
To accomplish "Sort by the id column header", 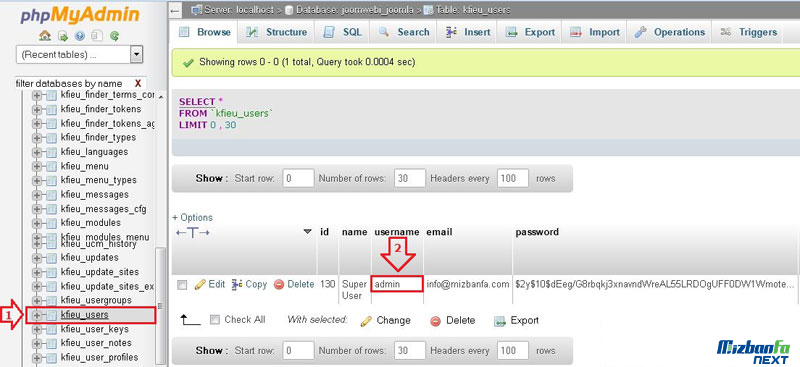I will pos(324,232).
